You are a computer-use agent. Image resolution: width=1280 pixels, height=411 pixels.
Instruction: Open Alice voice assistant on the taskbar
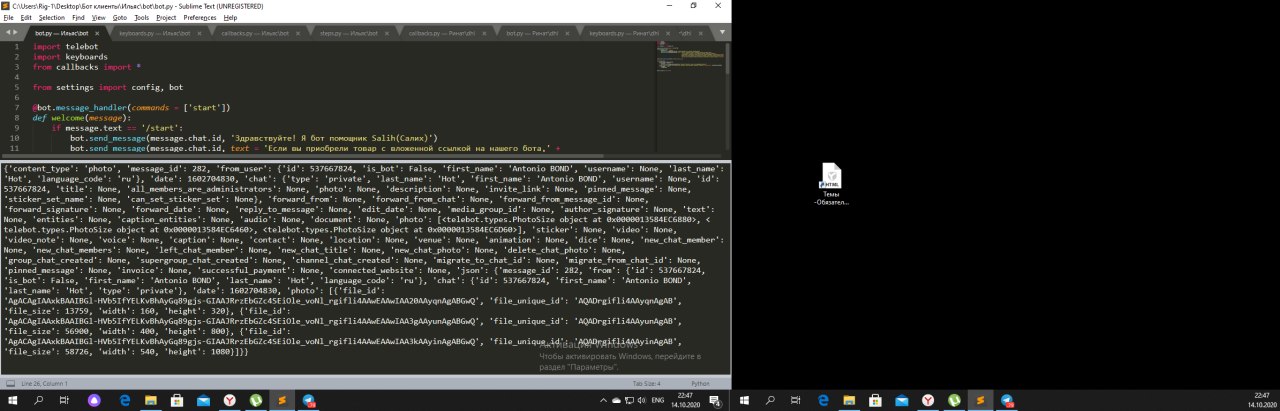click(x=94, y=400)
